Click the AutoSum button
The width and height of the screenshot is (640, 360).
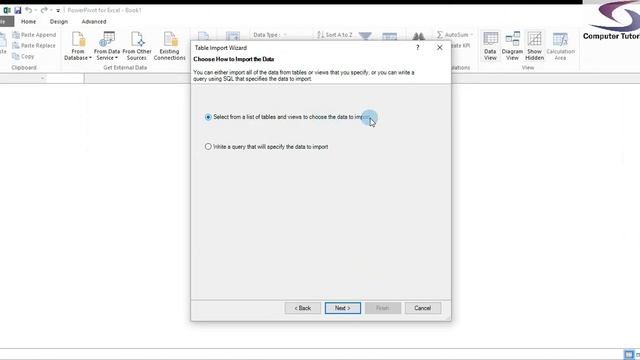click(x=454, y=35)
